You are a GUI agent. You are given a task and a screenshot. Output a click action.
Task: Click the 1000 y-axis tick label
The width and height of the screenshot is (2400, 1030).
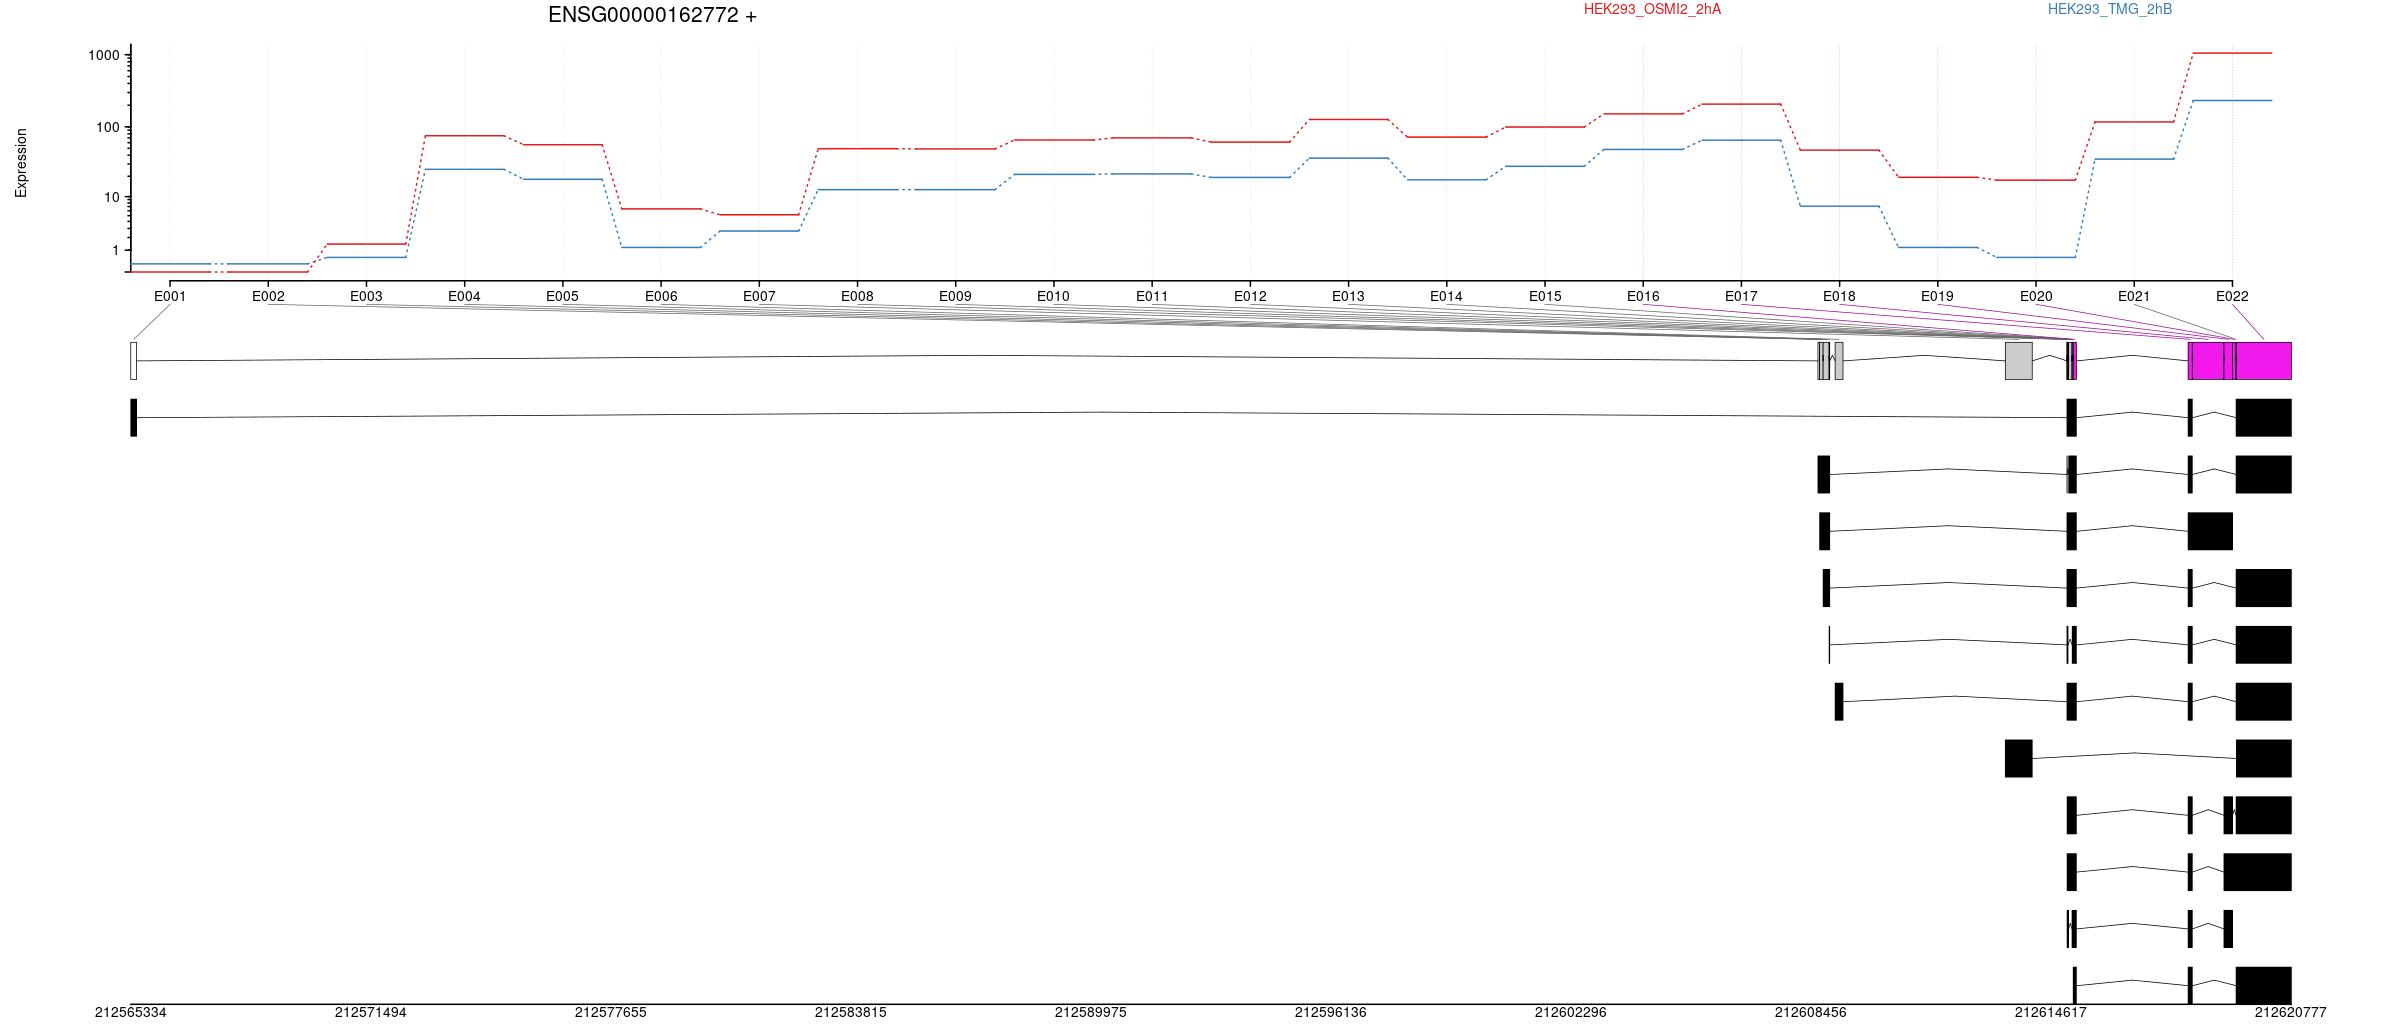(x=104, y=55)
